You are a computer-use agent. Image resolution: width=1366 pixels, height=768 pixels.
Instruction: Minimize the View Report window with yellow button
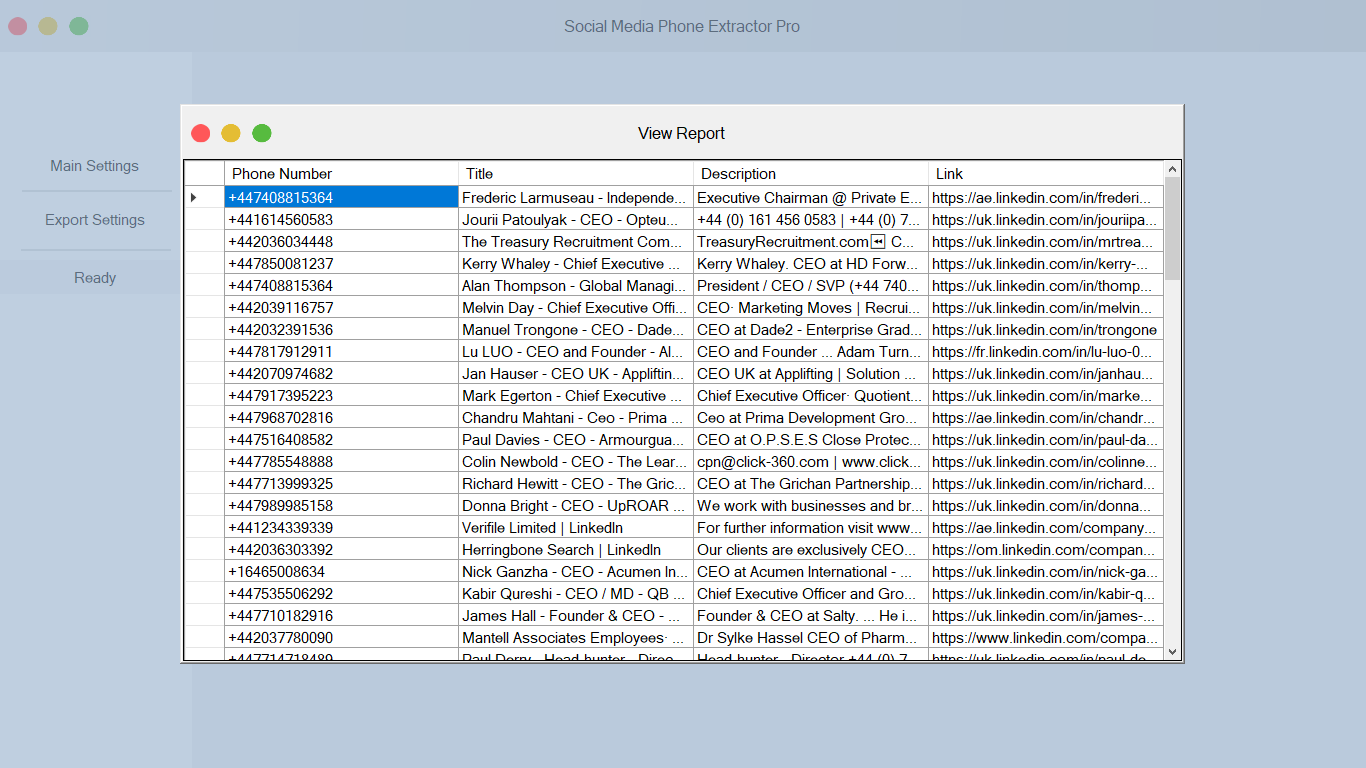(x=231, y=133)
